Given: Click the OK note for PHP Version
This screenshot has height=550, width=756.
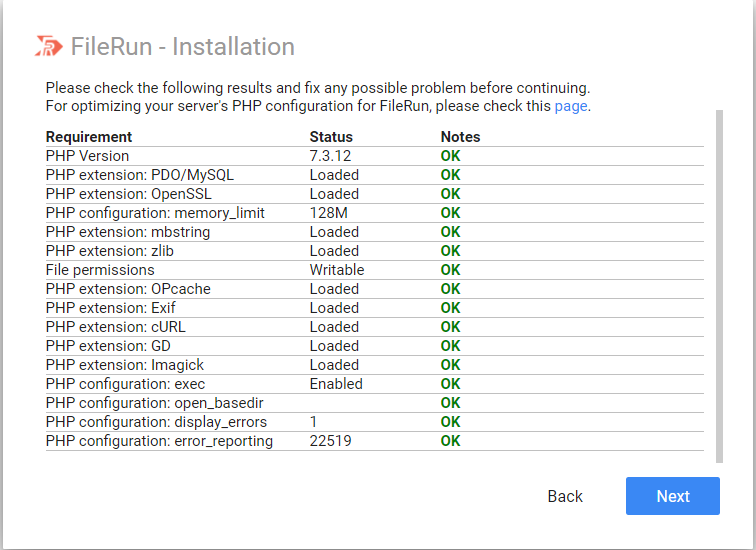Looking at the screenshot, I should [450, 156].
